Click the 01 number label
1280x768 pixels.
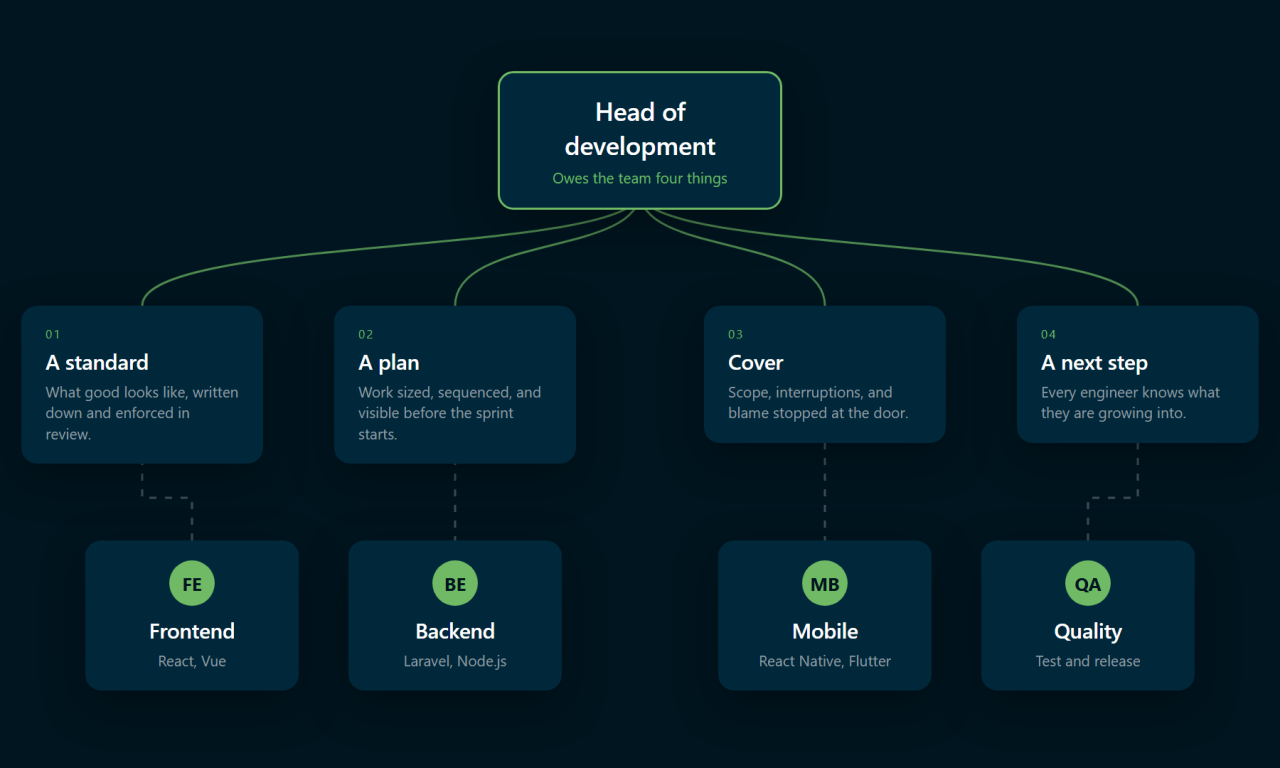tap(53, 334)
